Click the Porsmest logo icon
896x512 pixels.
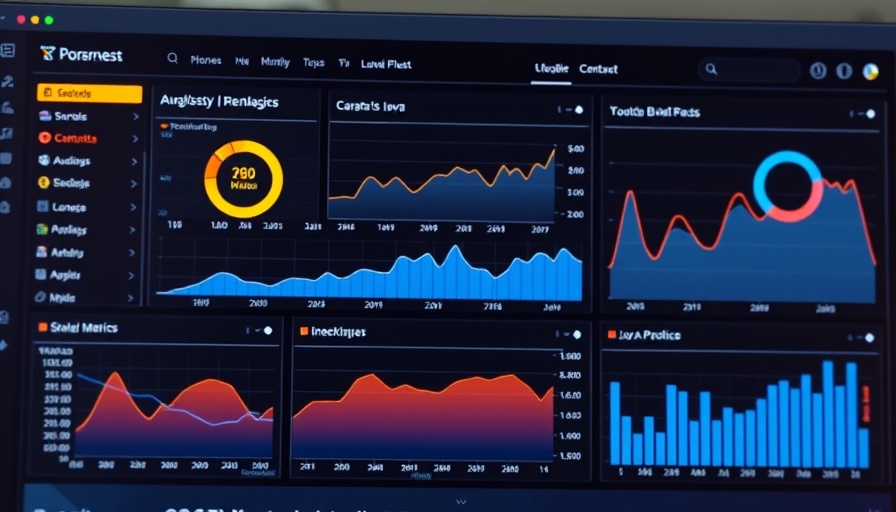(x=46, y=54)
